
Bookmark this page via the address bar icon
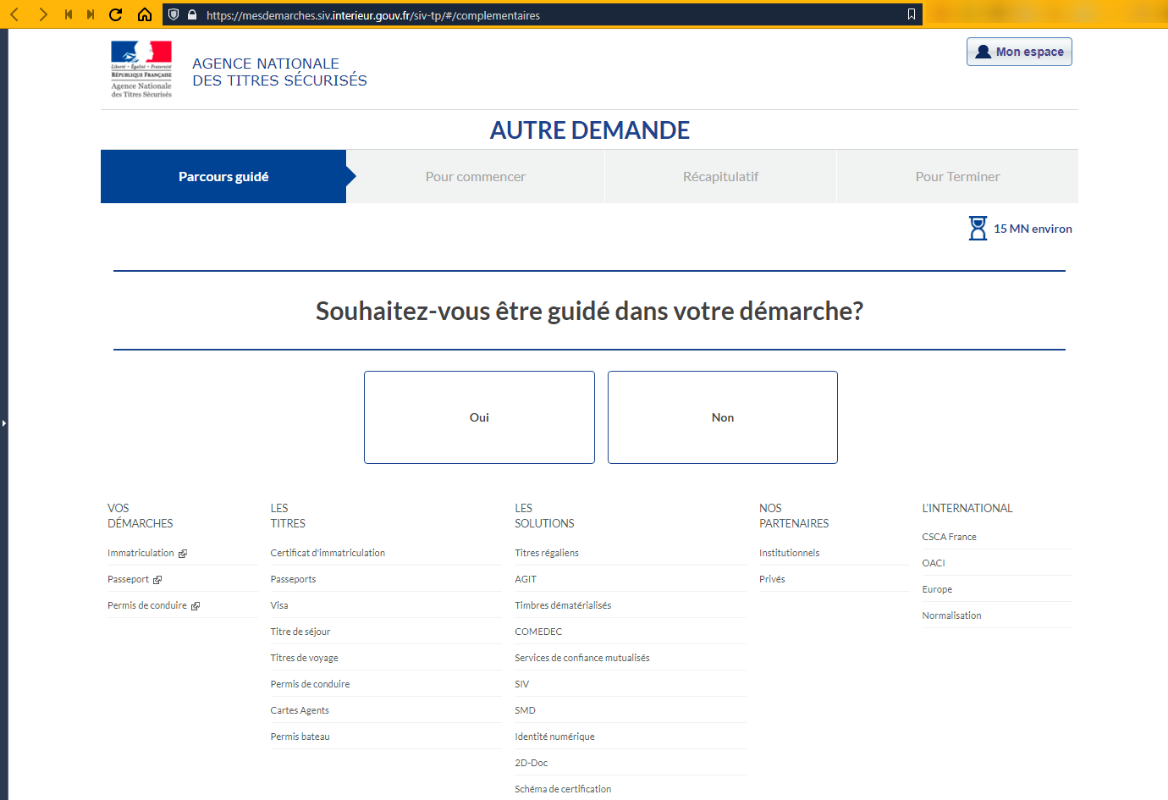click(910, 15)
